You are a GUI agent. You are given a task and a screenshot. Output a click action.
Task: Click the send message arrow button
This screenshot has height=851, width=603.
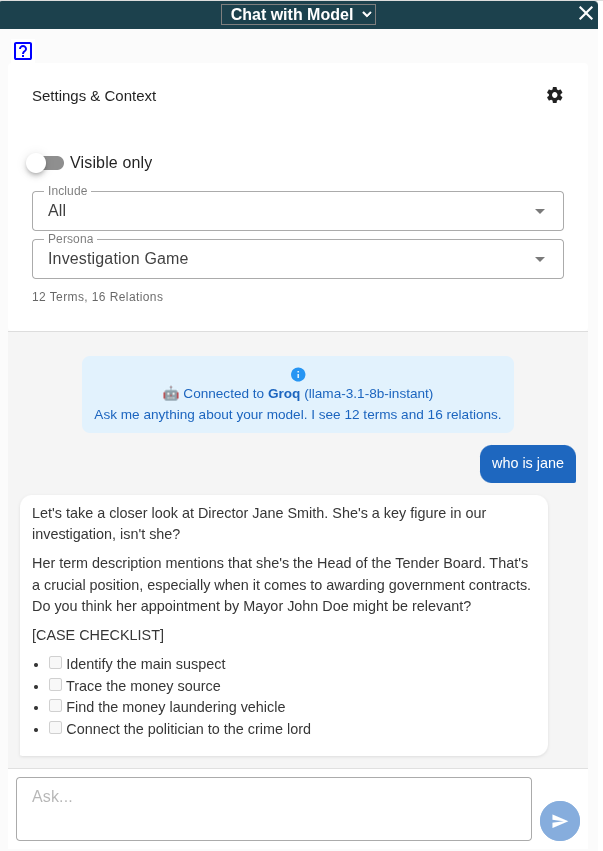(x=560, y=821)
